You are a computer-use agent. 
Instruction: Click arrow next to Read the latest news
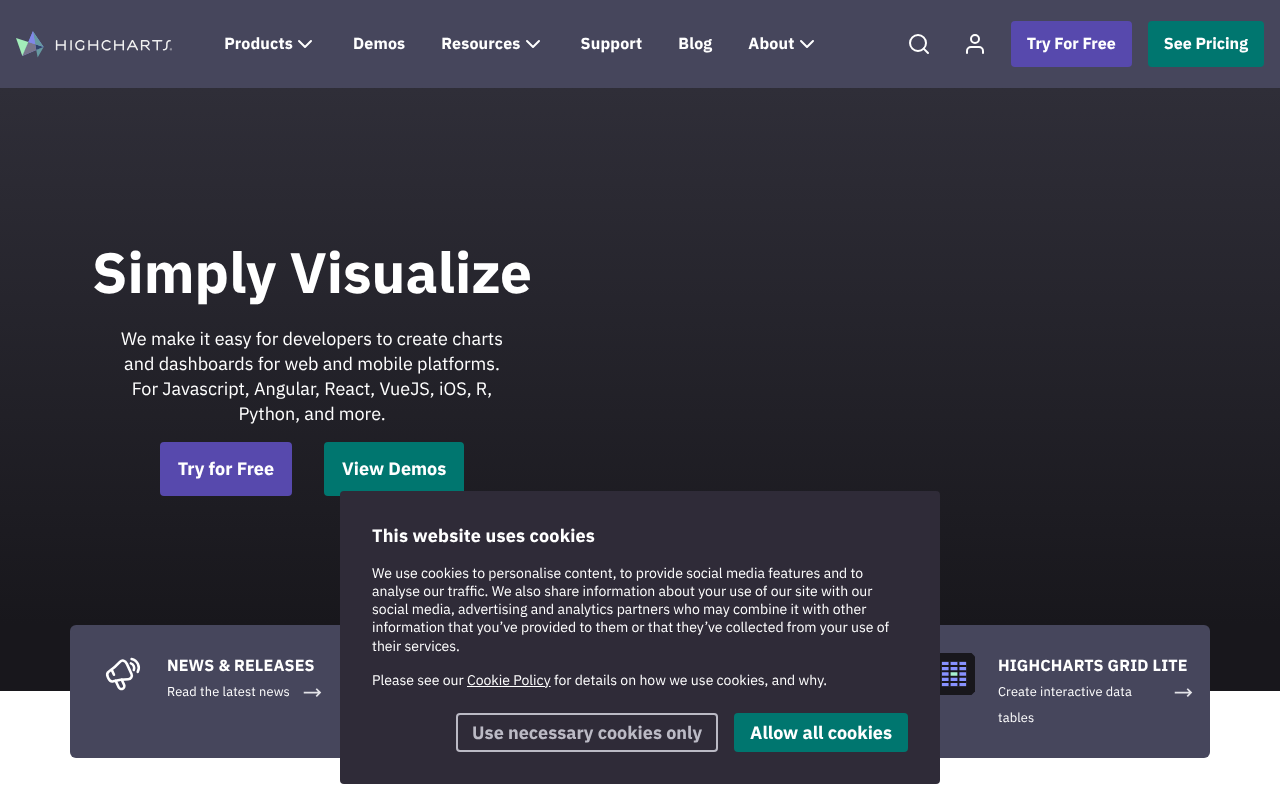click(x=313, y=692)
